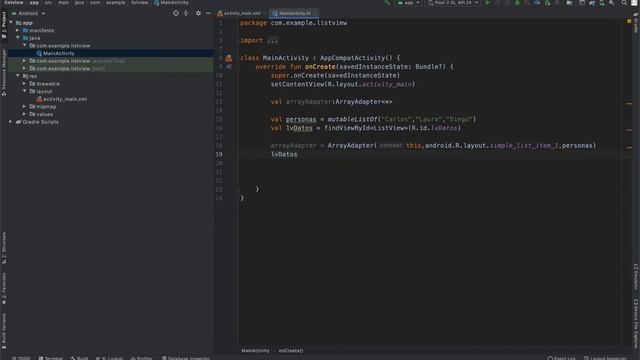The image size is (640, 360).
Task: Click 'app' in the navigation bar
Action: tap(34, 3)
